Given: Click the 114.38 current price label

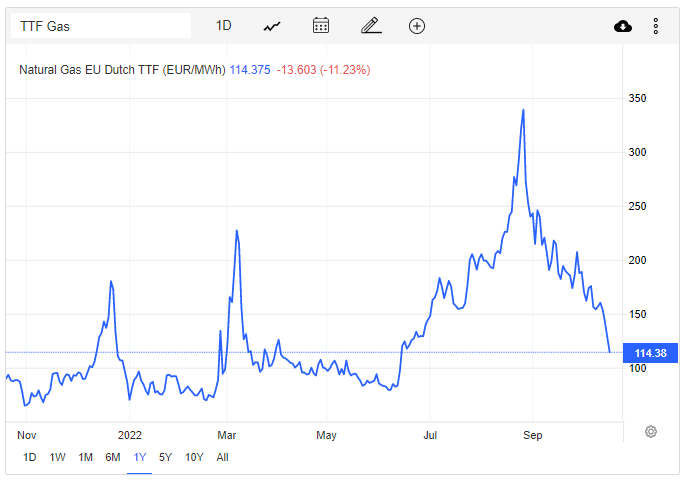Looking at the screenshot, I should pos(650,353).
